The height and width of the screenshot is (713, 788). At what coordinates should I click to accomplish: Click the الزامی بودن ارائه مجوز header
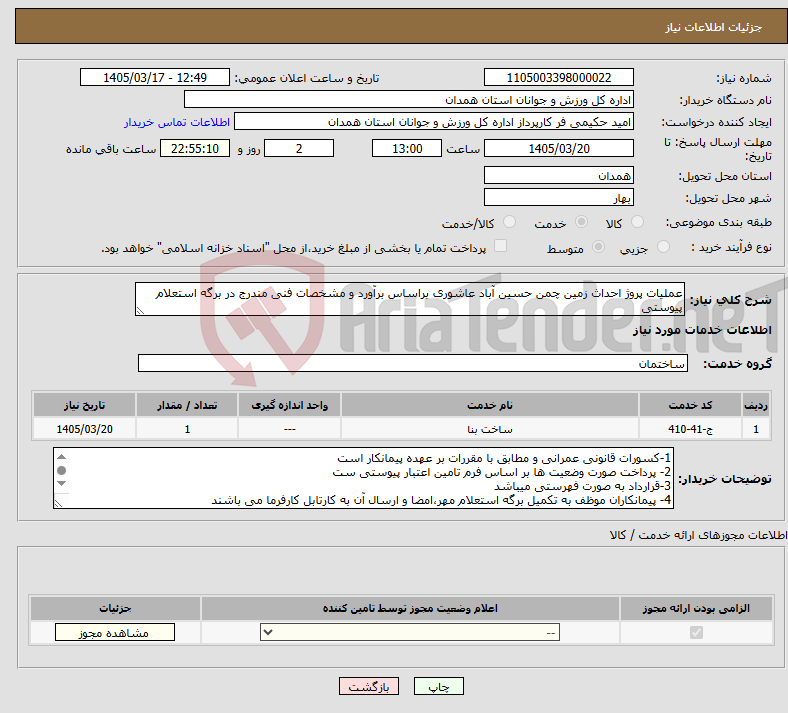click(696, 608)
